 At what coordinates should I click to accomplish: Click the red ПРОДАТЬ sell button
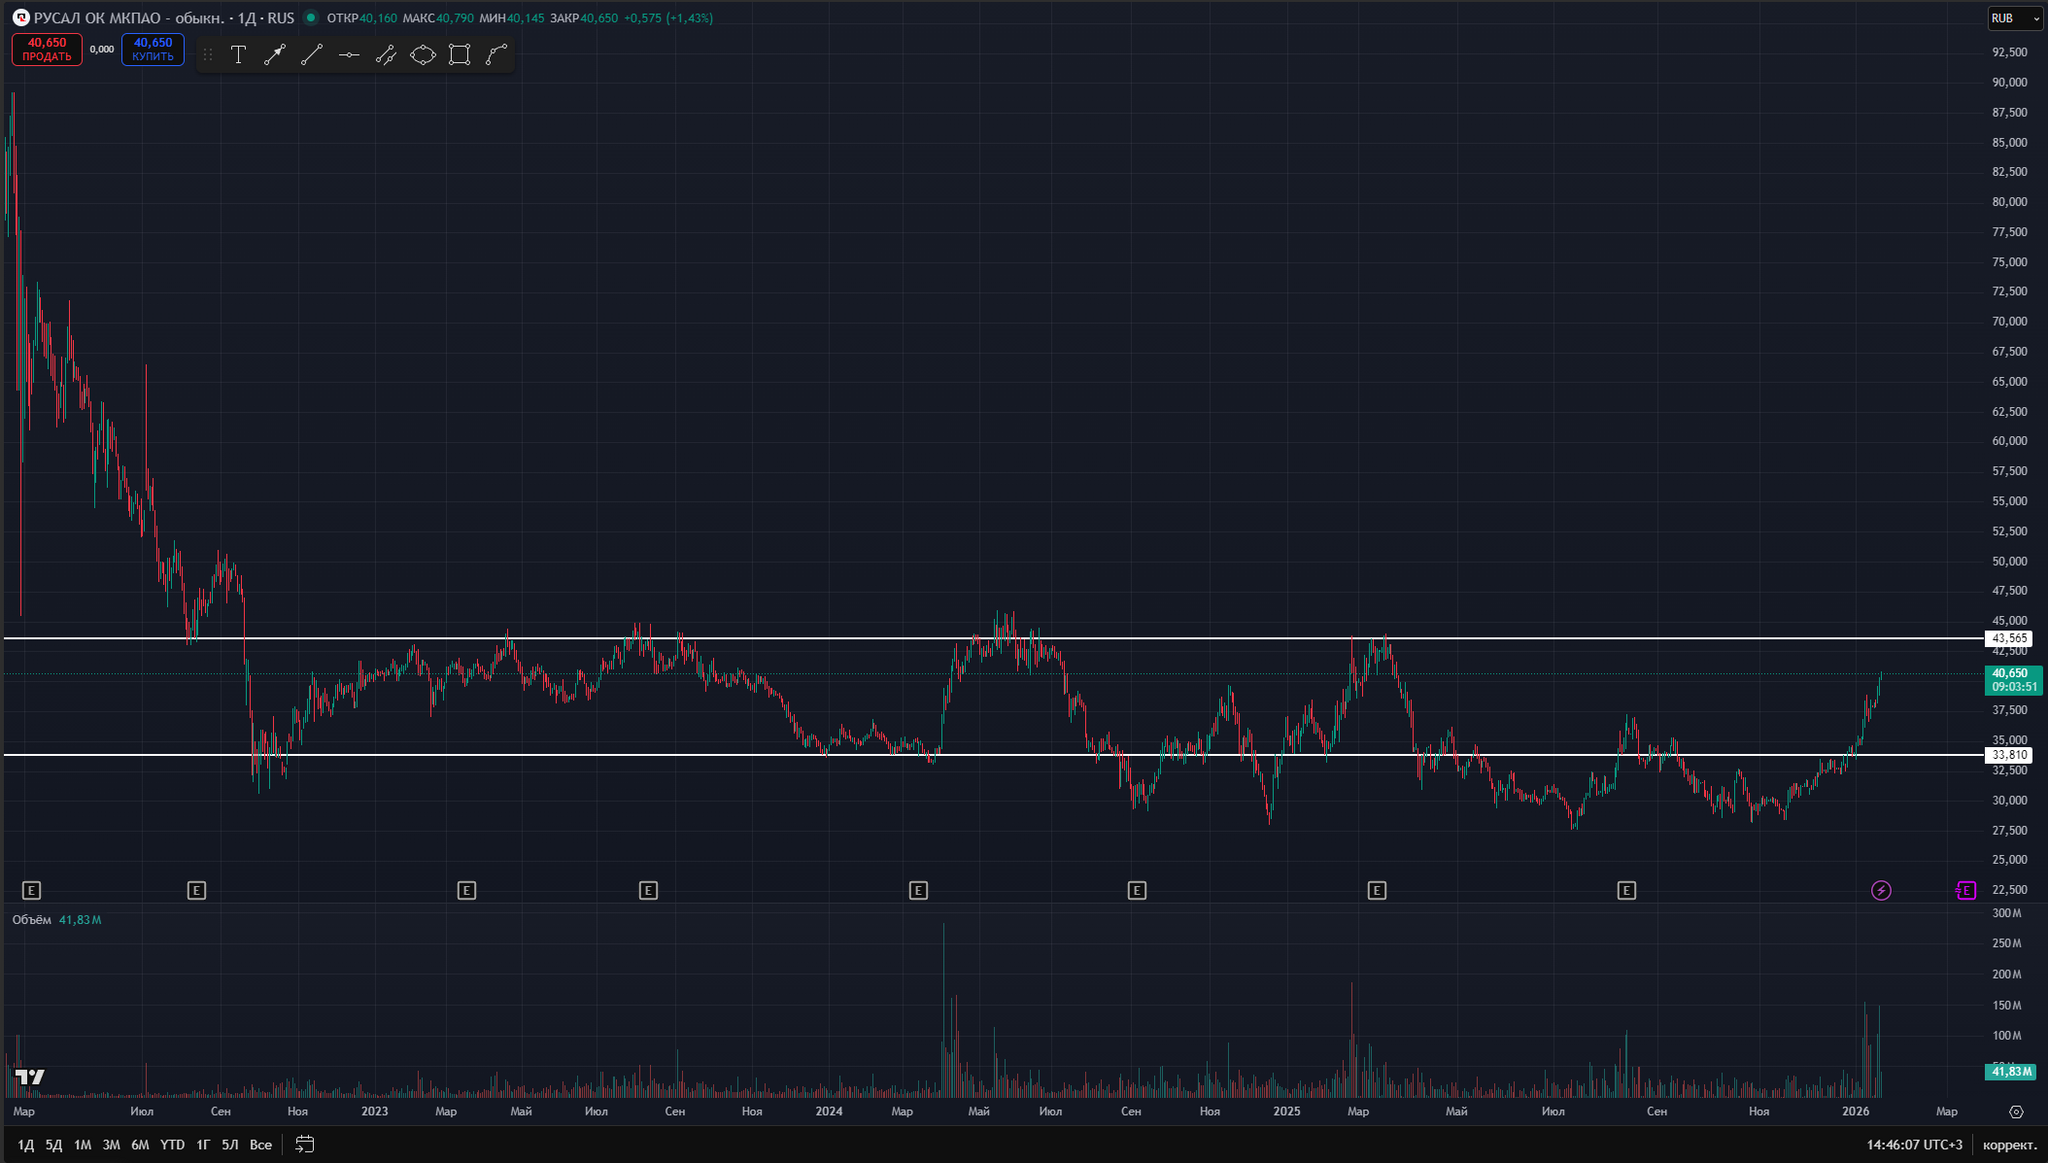pos(47,50)
